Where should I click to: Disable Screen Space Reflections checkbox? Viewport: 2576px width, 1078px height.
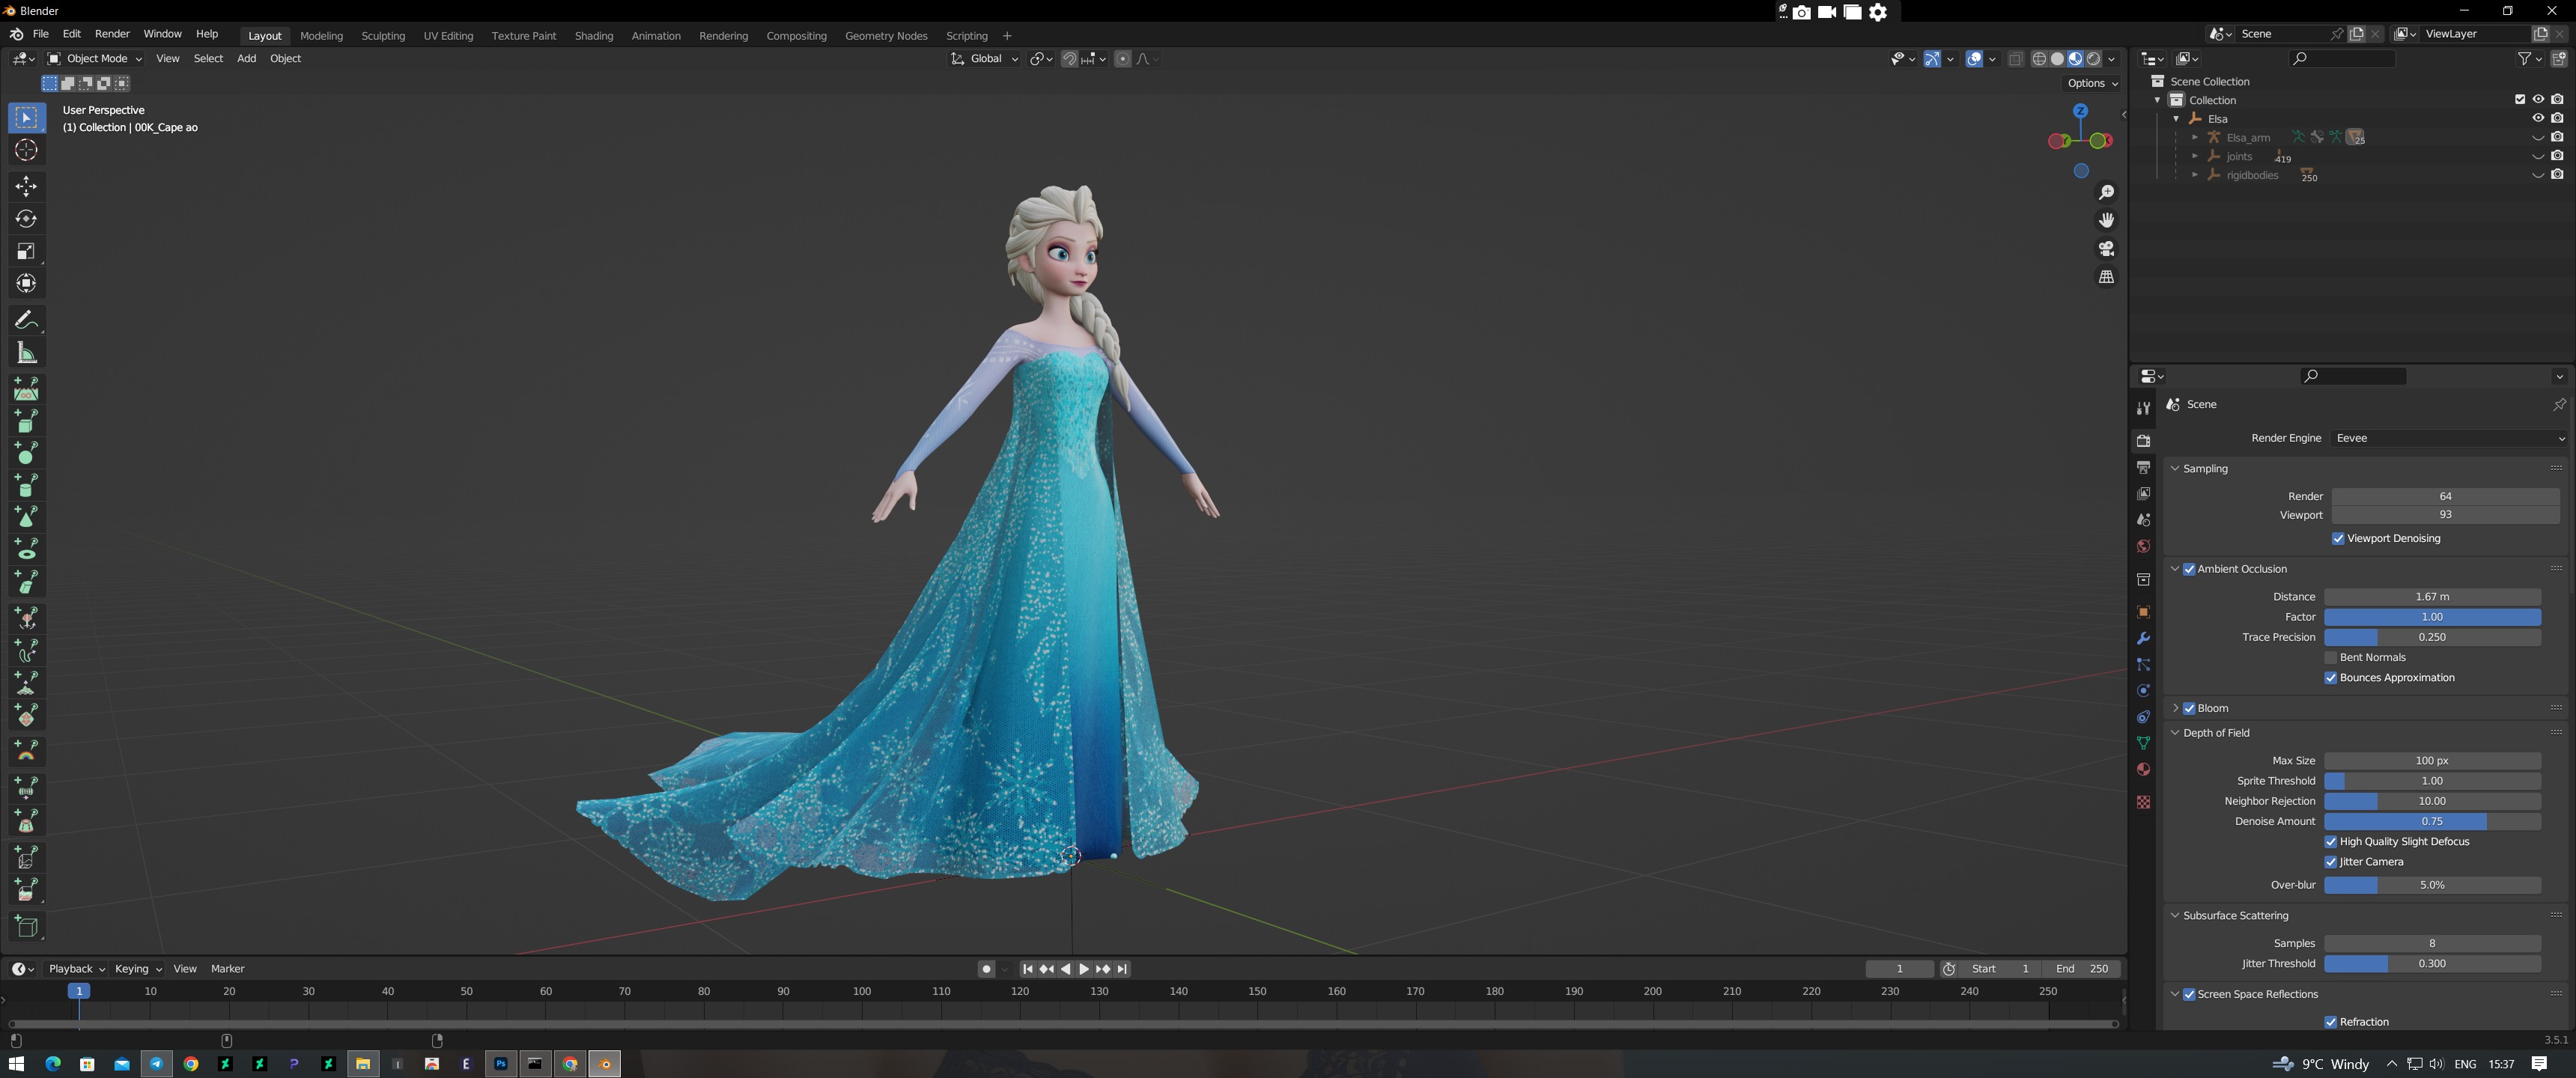pyautogui.click(x=2189, y=995)
